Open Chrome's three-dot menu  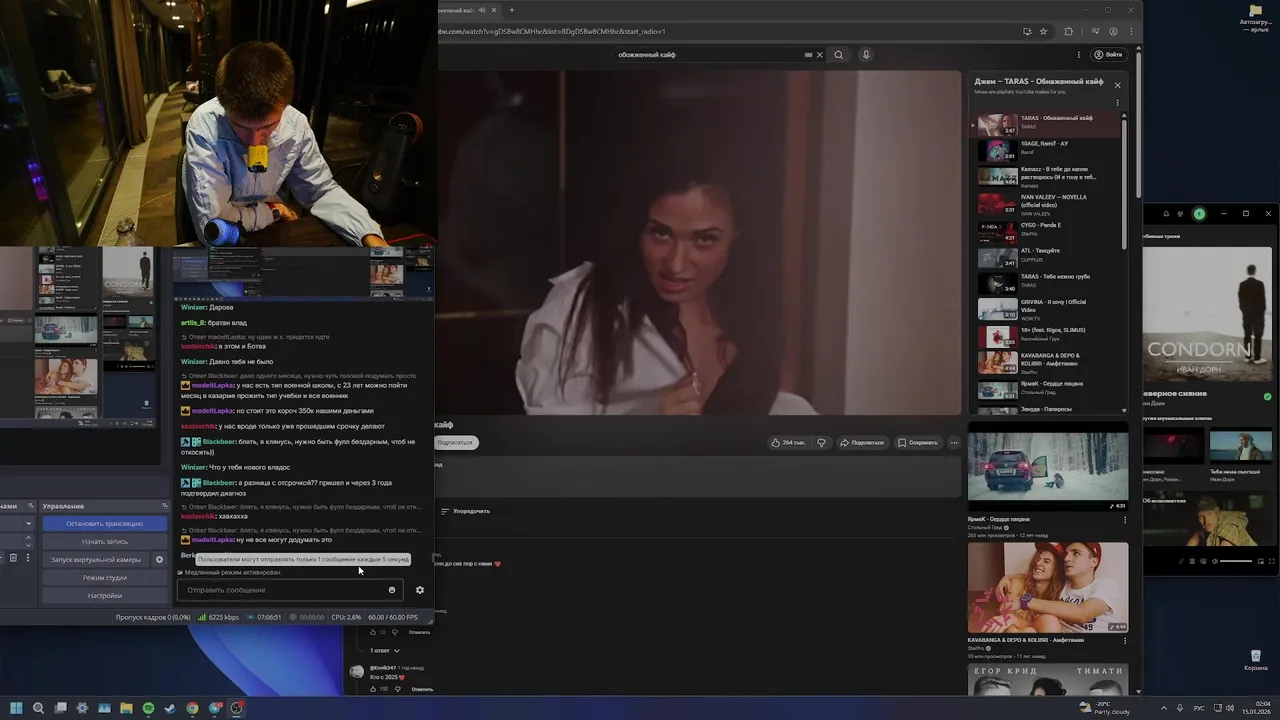coord(1132,31)
